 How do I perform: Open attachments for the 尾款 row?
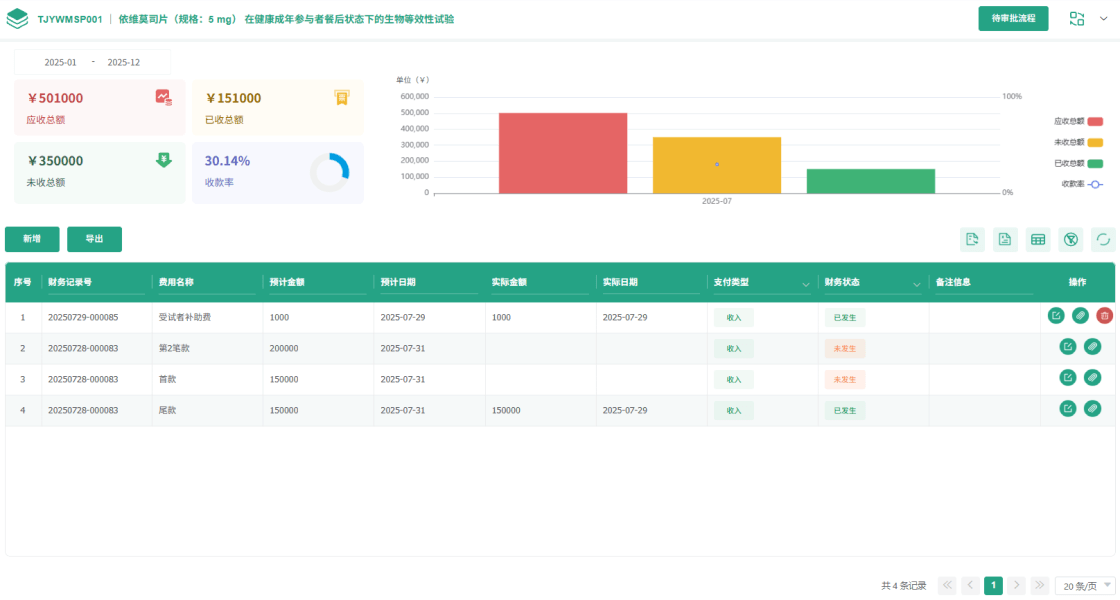[x=1092, y=409]
